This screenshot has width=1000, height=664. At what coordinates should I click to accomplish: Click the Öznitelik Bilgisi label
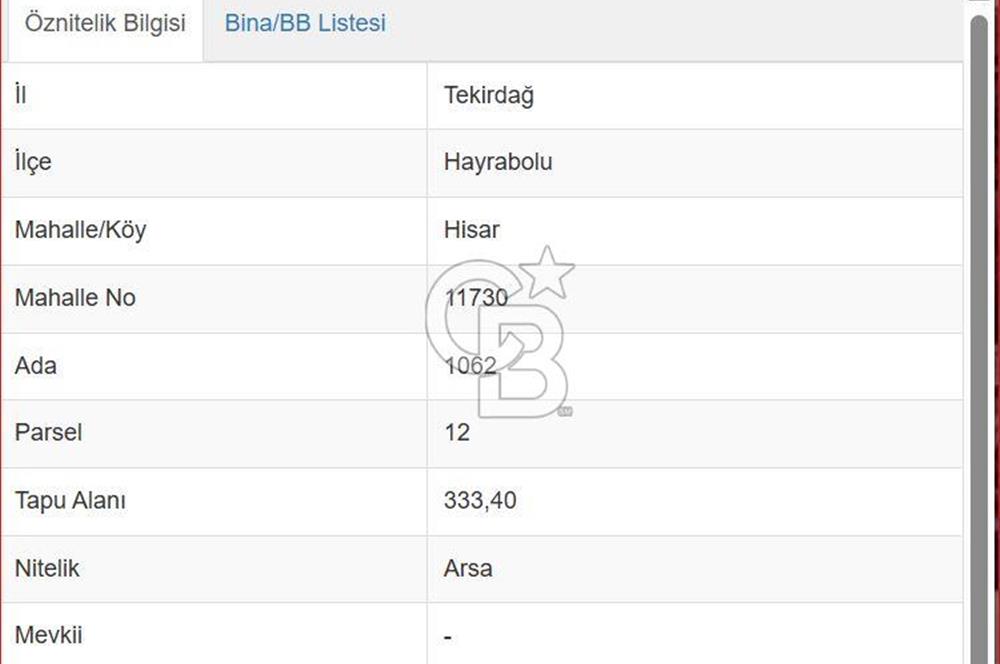(x=103, y=23)
